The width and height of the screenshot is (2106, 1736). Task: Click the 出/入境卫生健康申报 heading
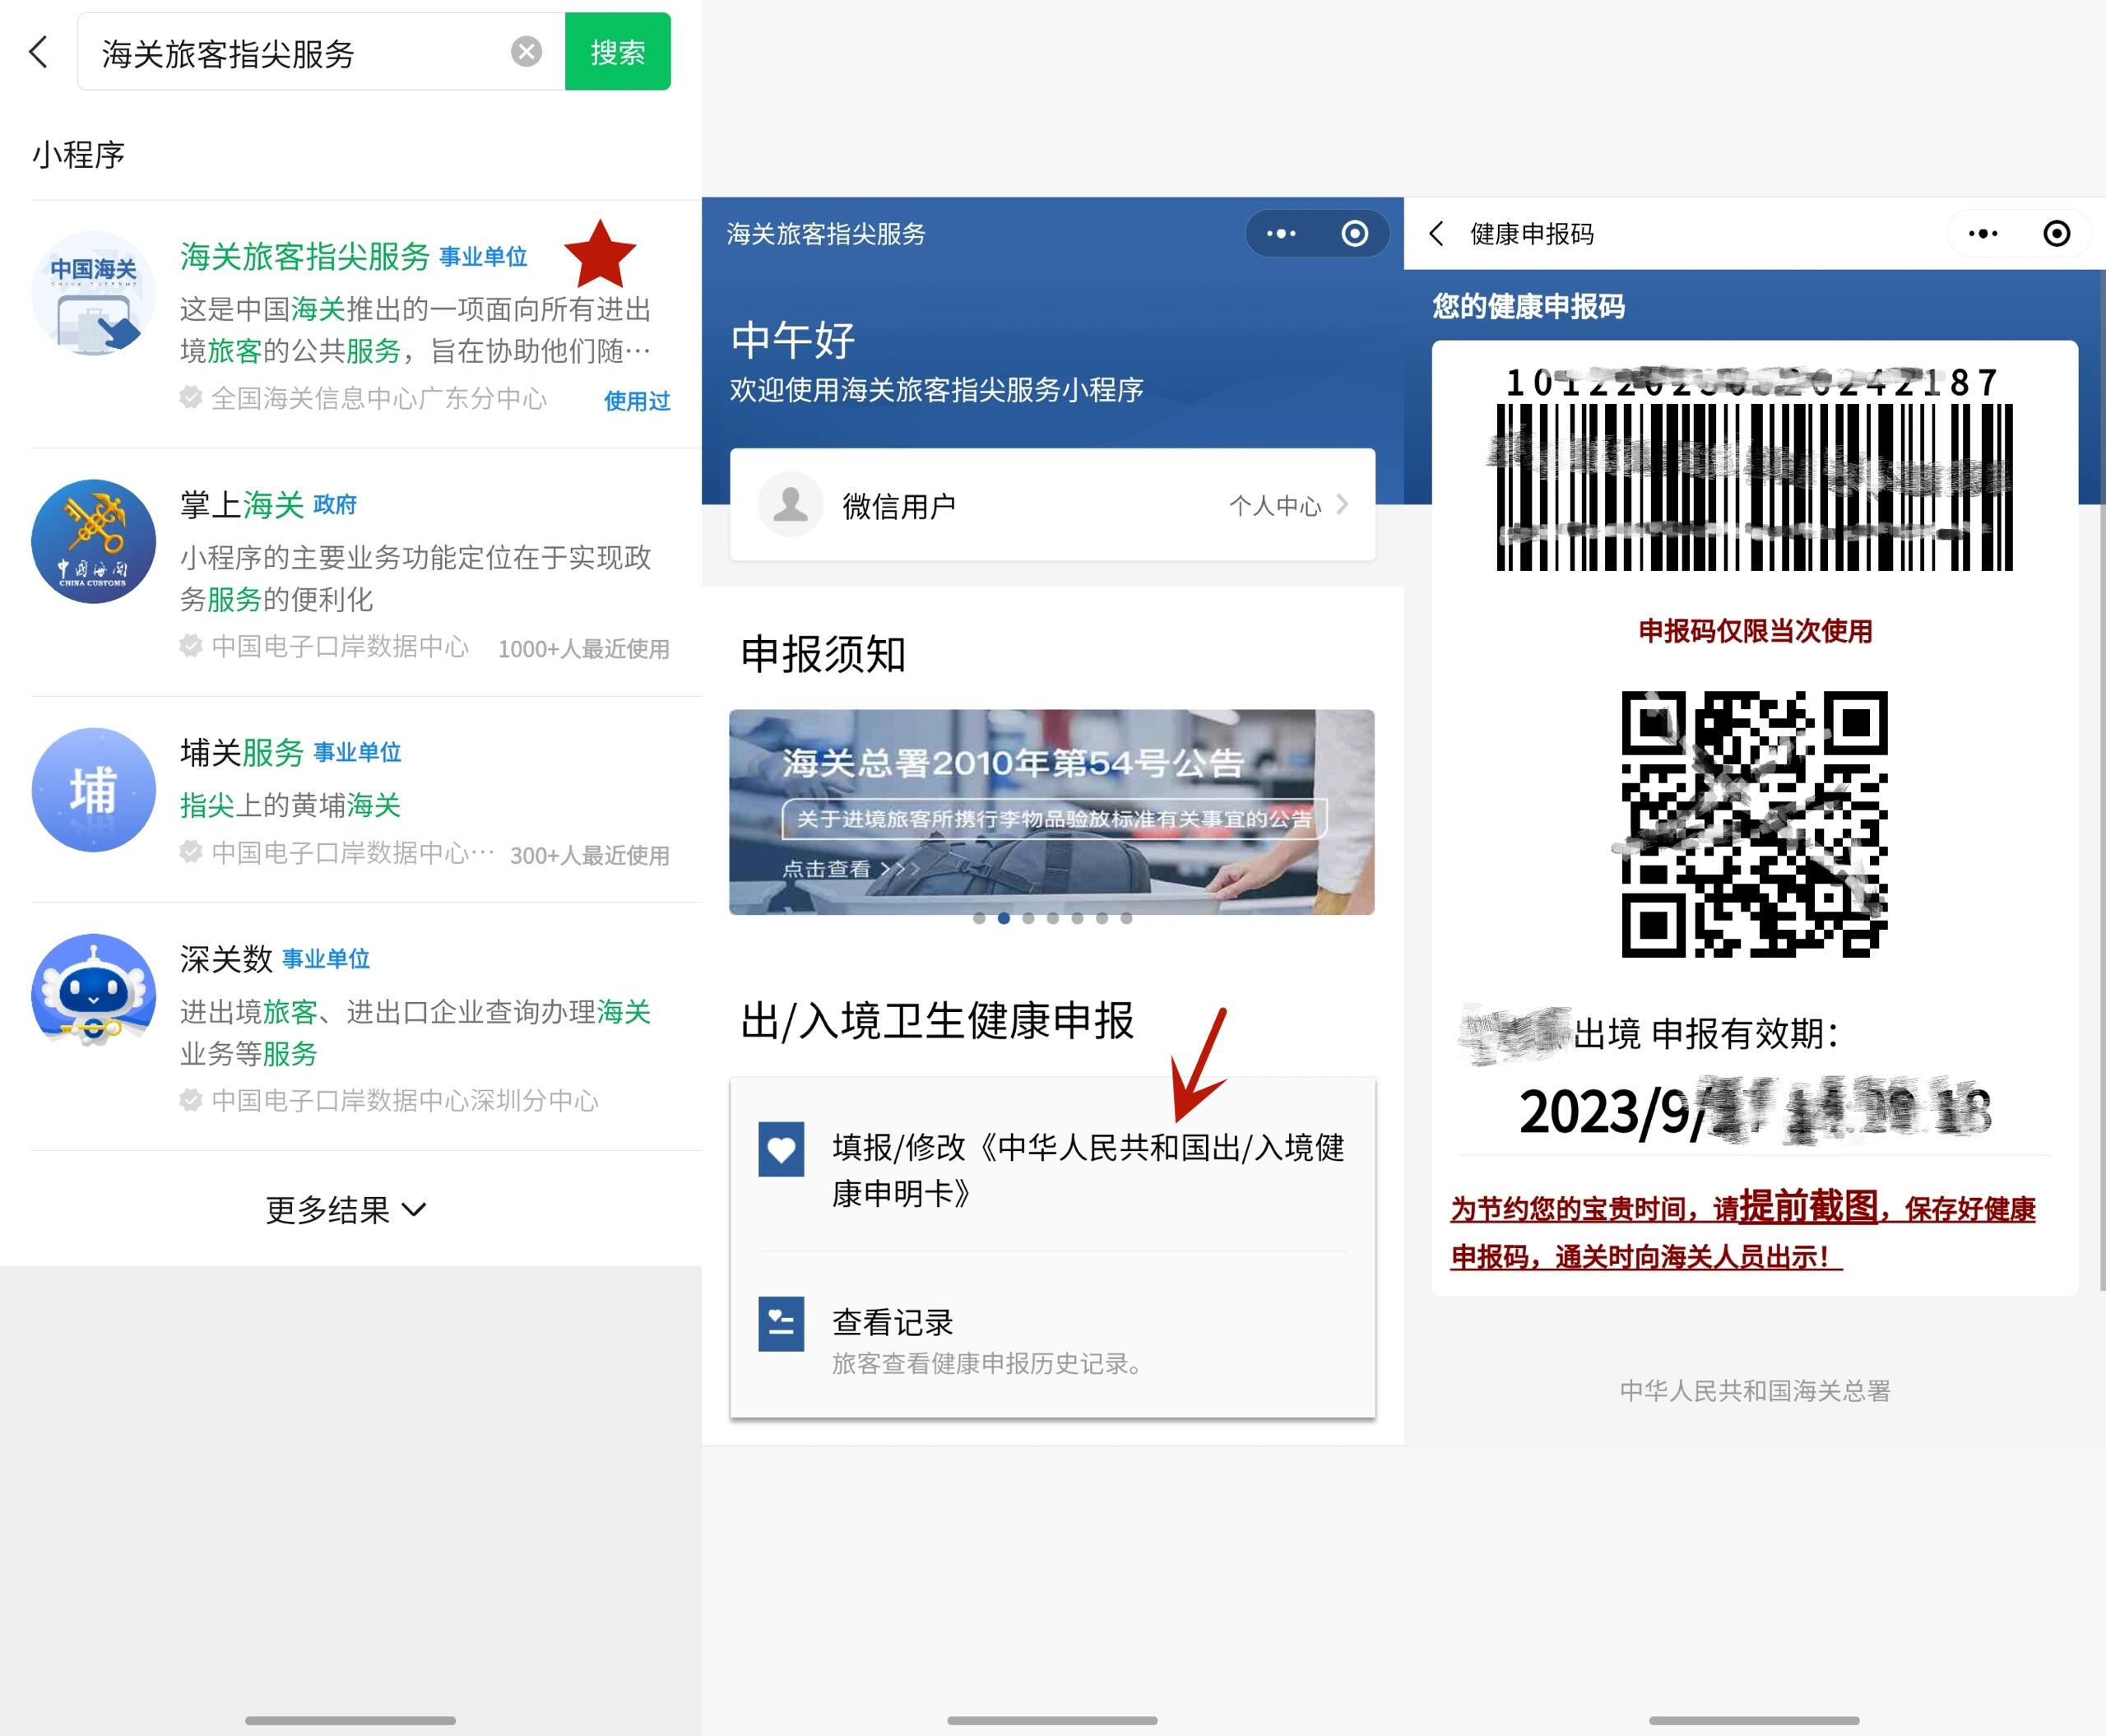(937, 1021)
